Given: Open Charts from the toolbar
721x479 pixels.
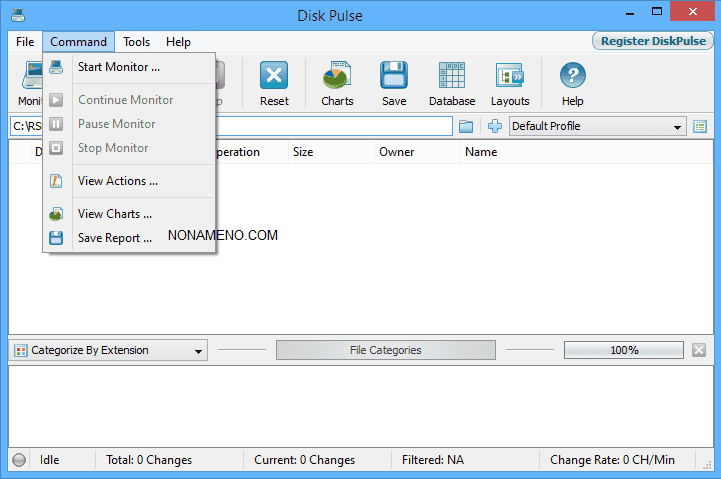Looking at the screenshot, I should pyautogui.click(x=337, y=78).
